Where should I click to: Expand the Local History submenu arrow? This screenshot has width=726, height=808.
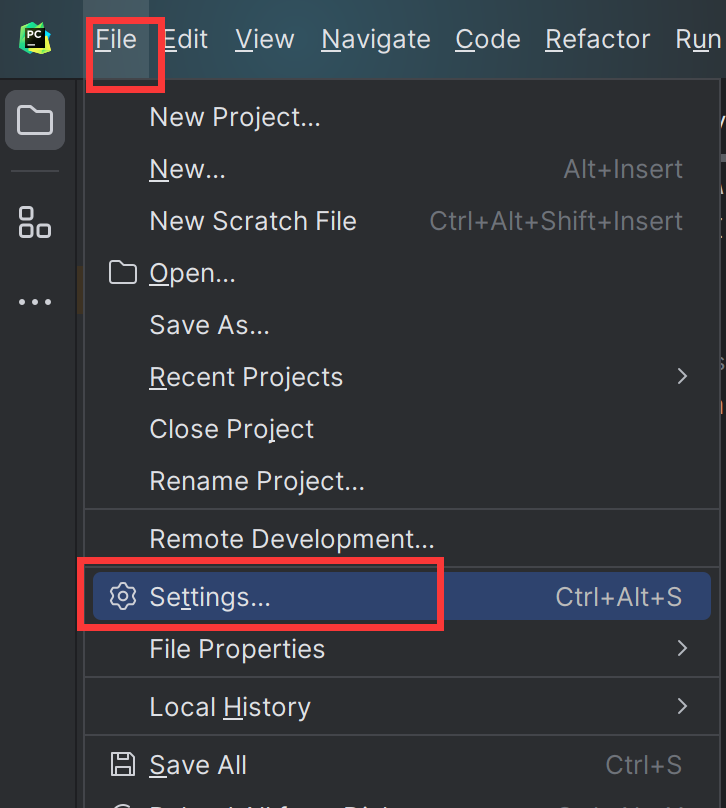682,706
